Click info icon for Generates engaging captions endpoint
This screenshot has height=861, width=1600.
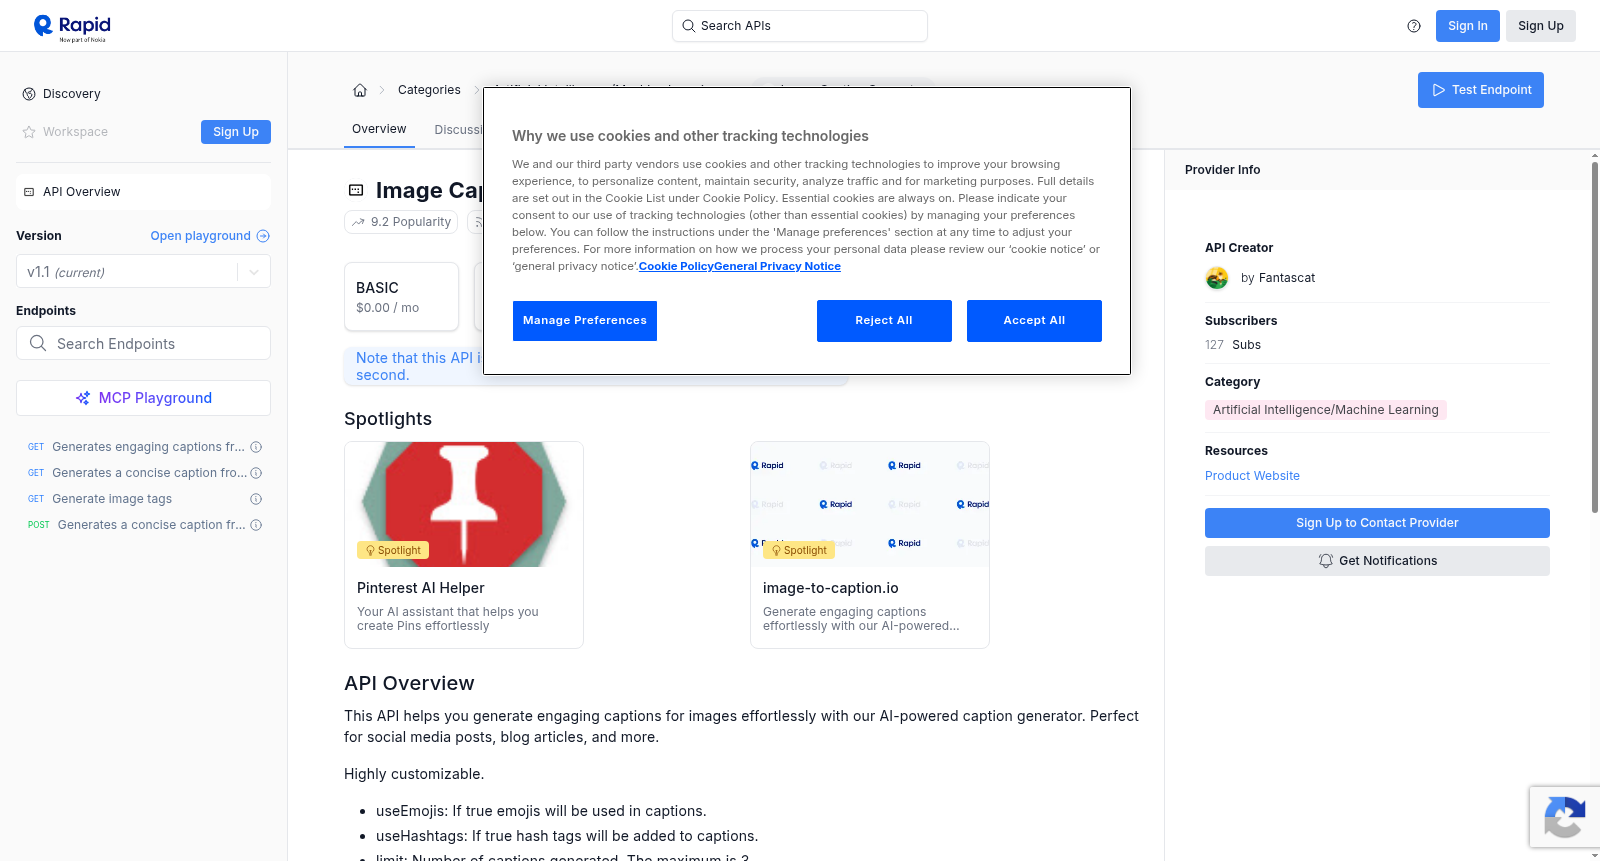pos(256,447)
